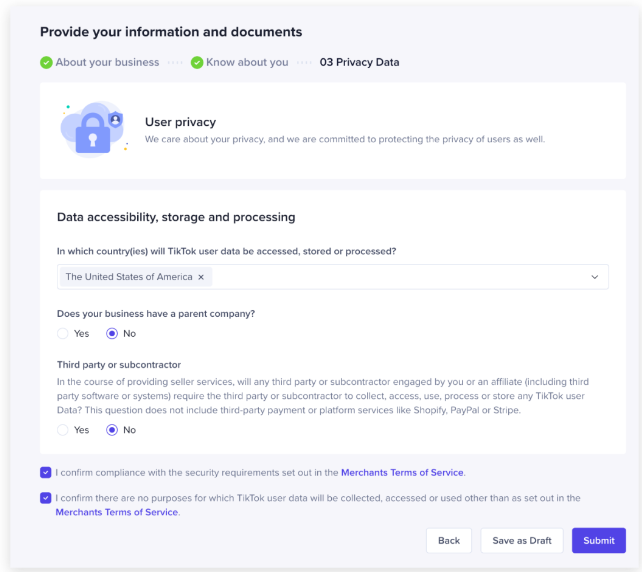
Task: Click the green check beside Know about you
Action: click(197, 62)
